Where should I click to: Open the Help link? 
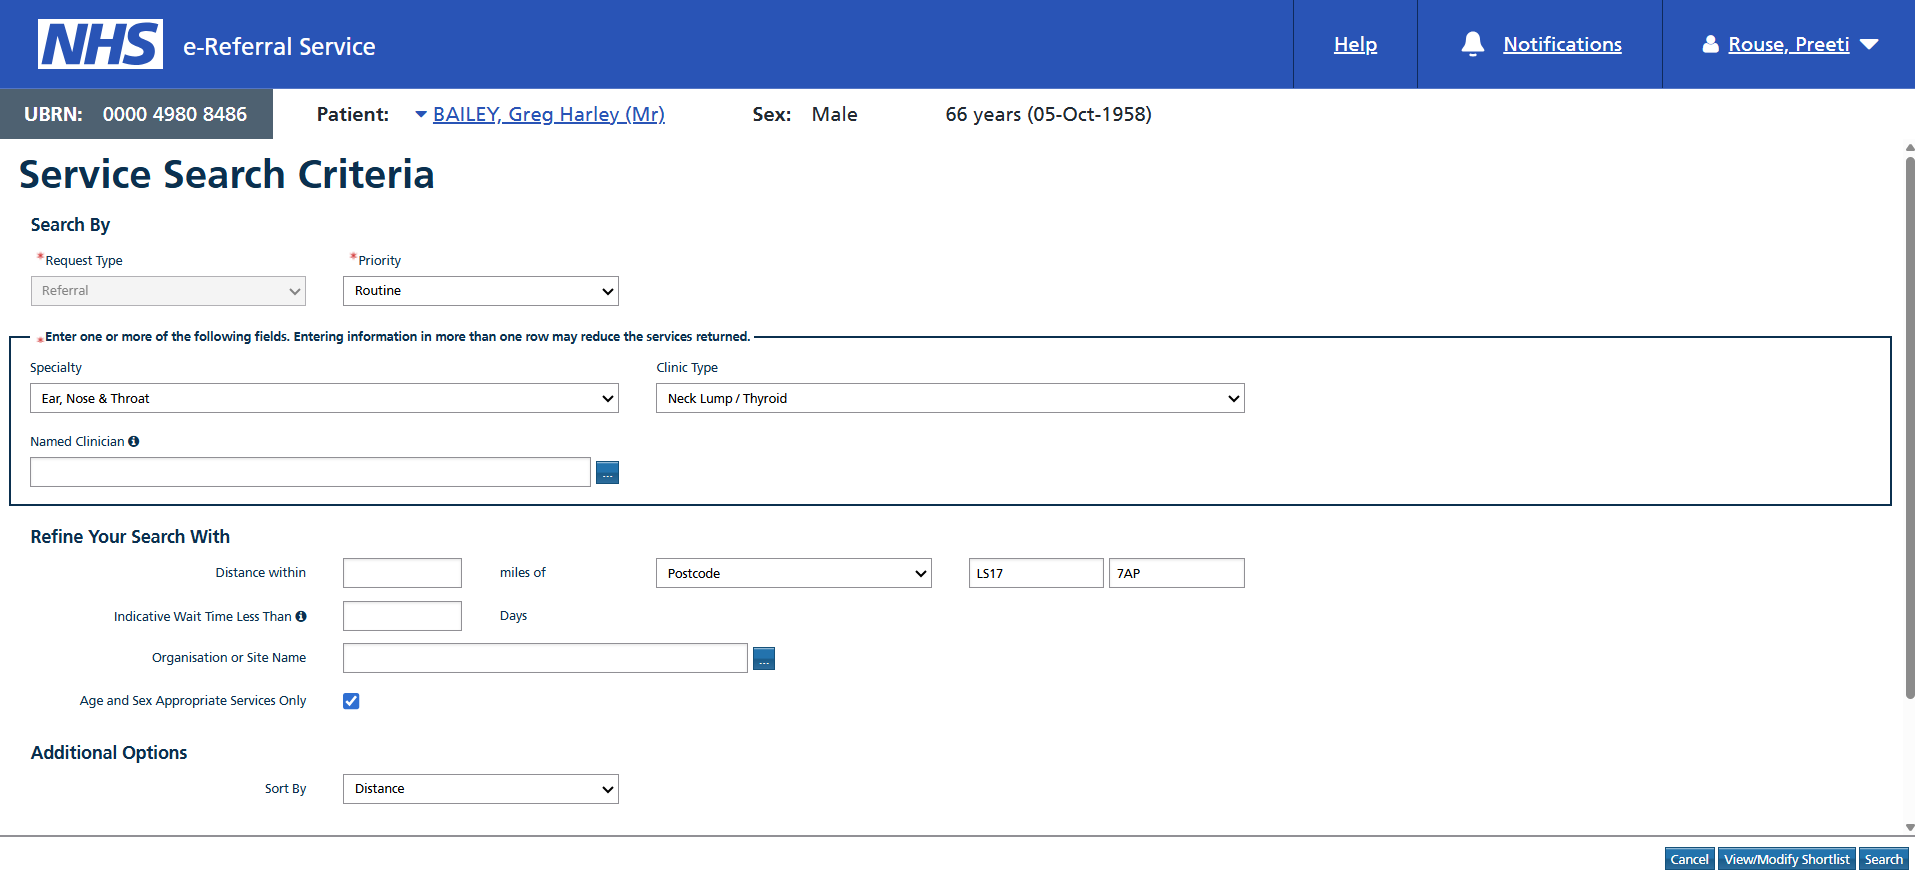pyautogui.click(x=1355, y=44)
